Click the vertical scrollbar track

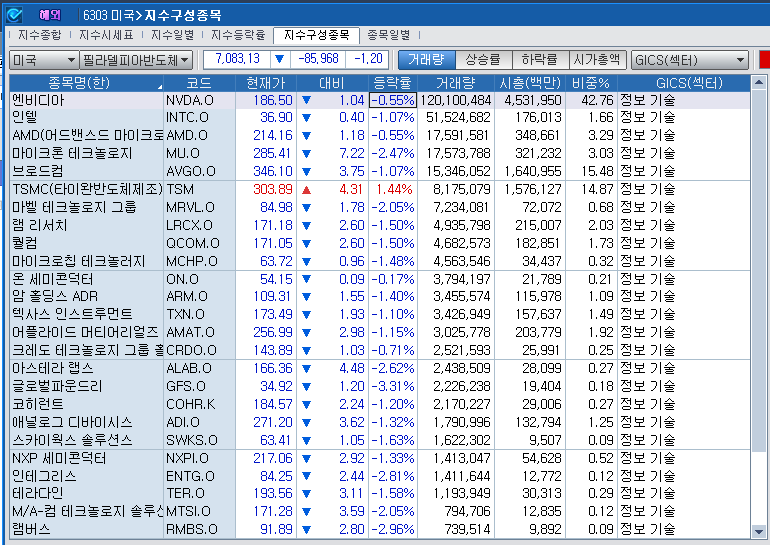click(758, 307)
